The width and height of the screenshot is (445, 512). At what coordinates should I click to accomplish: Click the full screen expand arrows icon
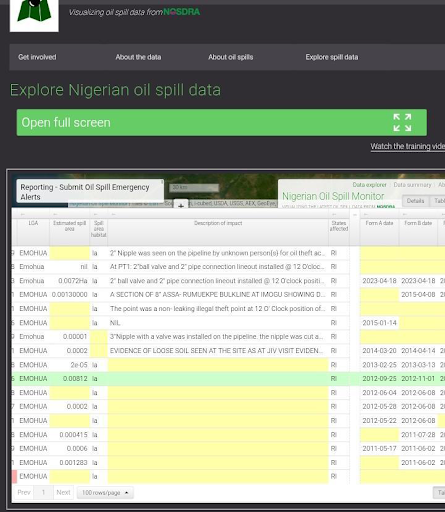402,122
